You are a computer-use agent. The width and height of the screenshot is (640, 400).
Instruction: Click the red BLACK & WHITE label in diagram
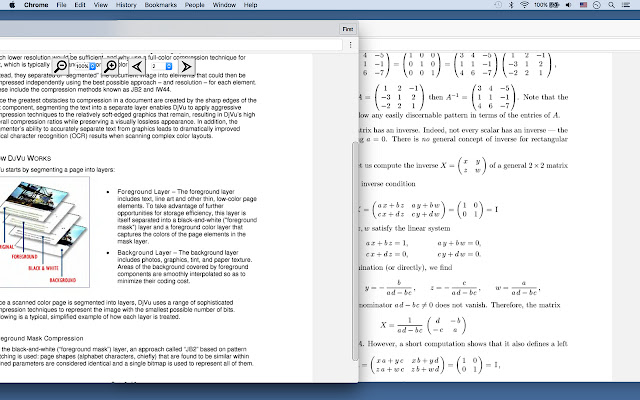tap(43, 268)
